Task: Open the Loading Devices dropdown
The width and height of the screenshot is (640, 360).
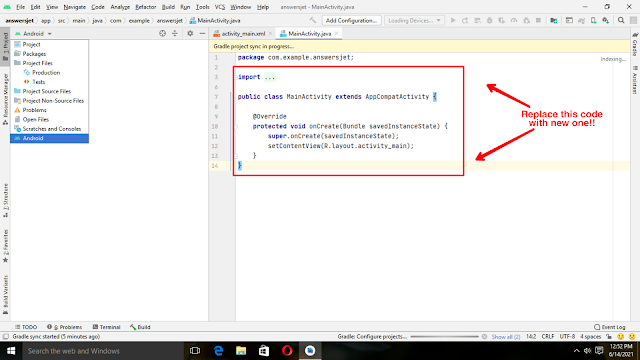Action: pos(414,20)
